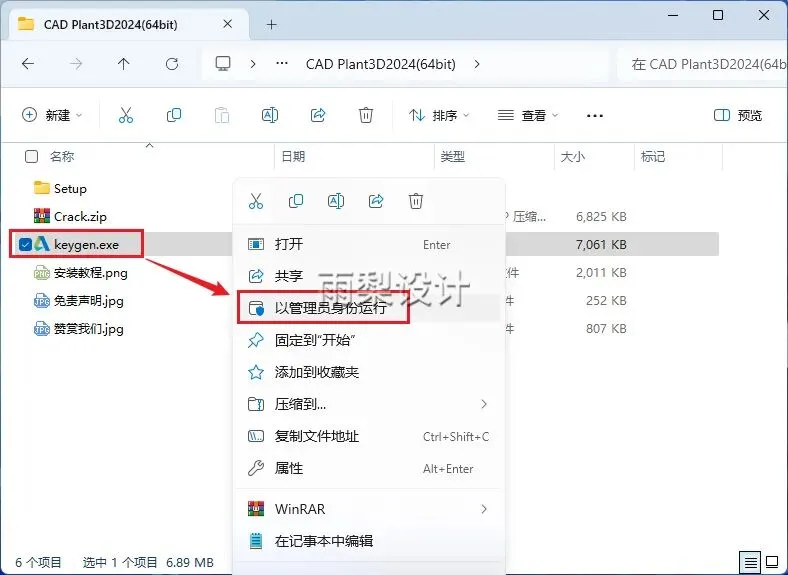Viewport: 788px width, 575px height.
Task: Select 打开 in the context menu
Action: 369,244
